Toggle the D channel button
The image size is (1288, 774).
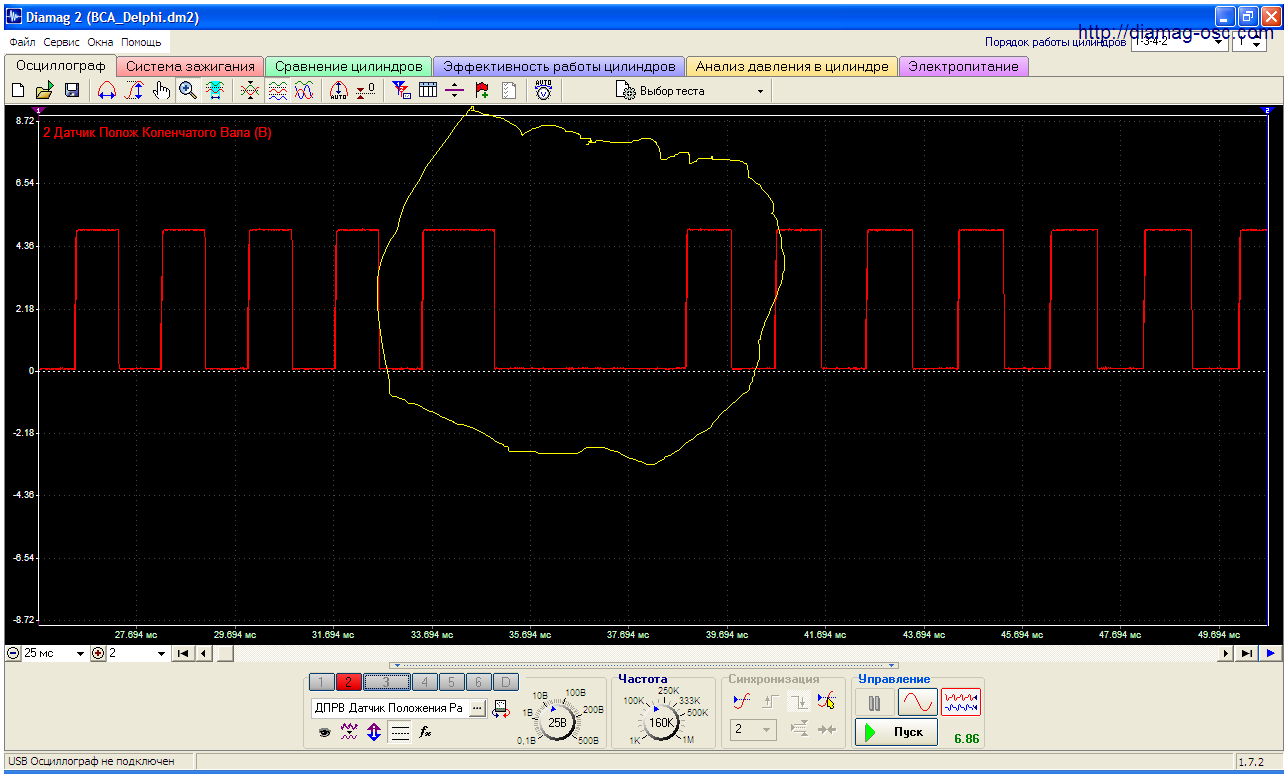tap(506, 682)
